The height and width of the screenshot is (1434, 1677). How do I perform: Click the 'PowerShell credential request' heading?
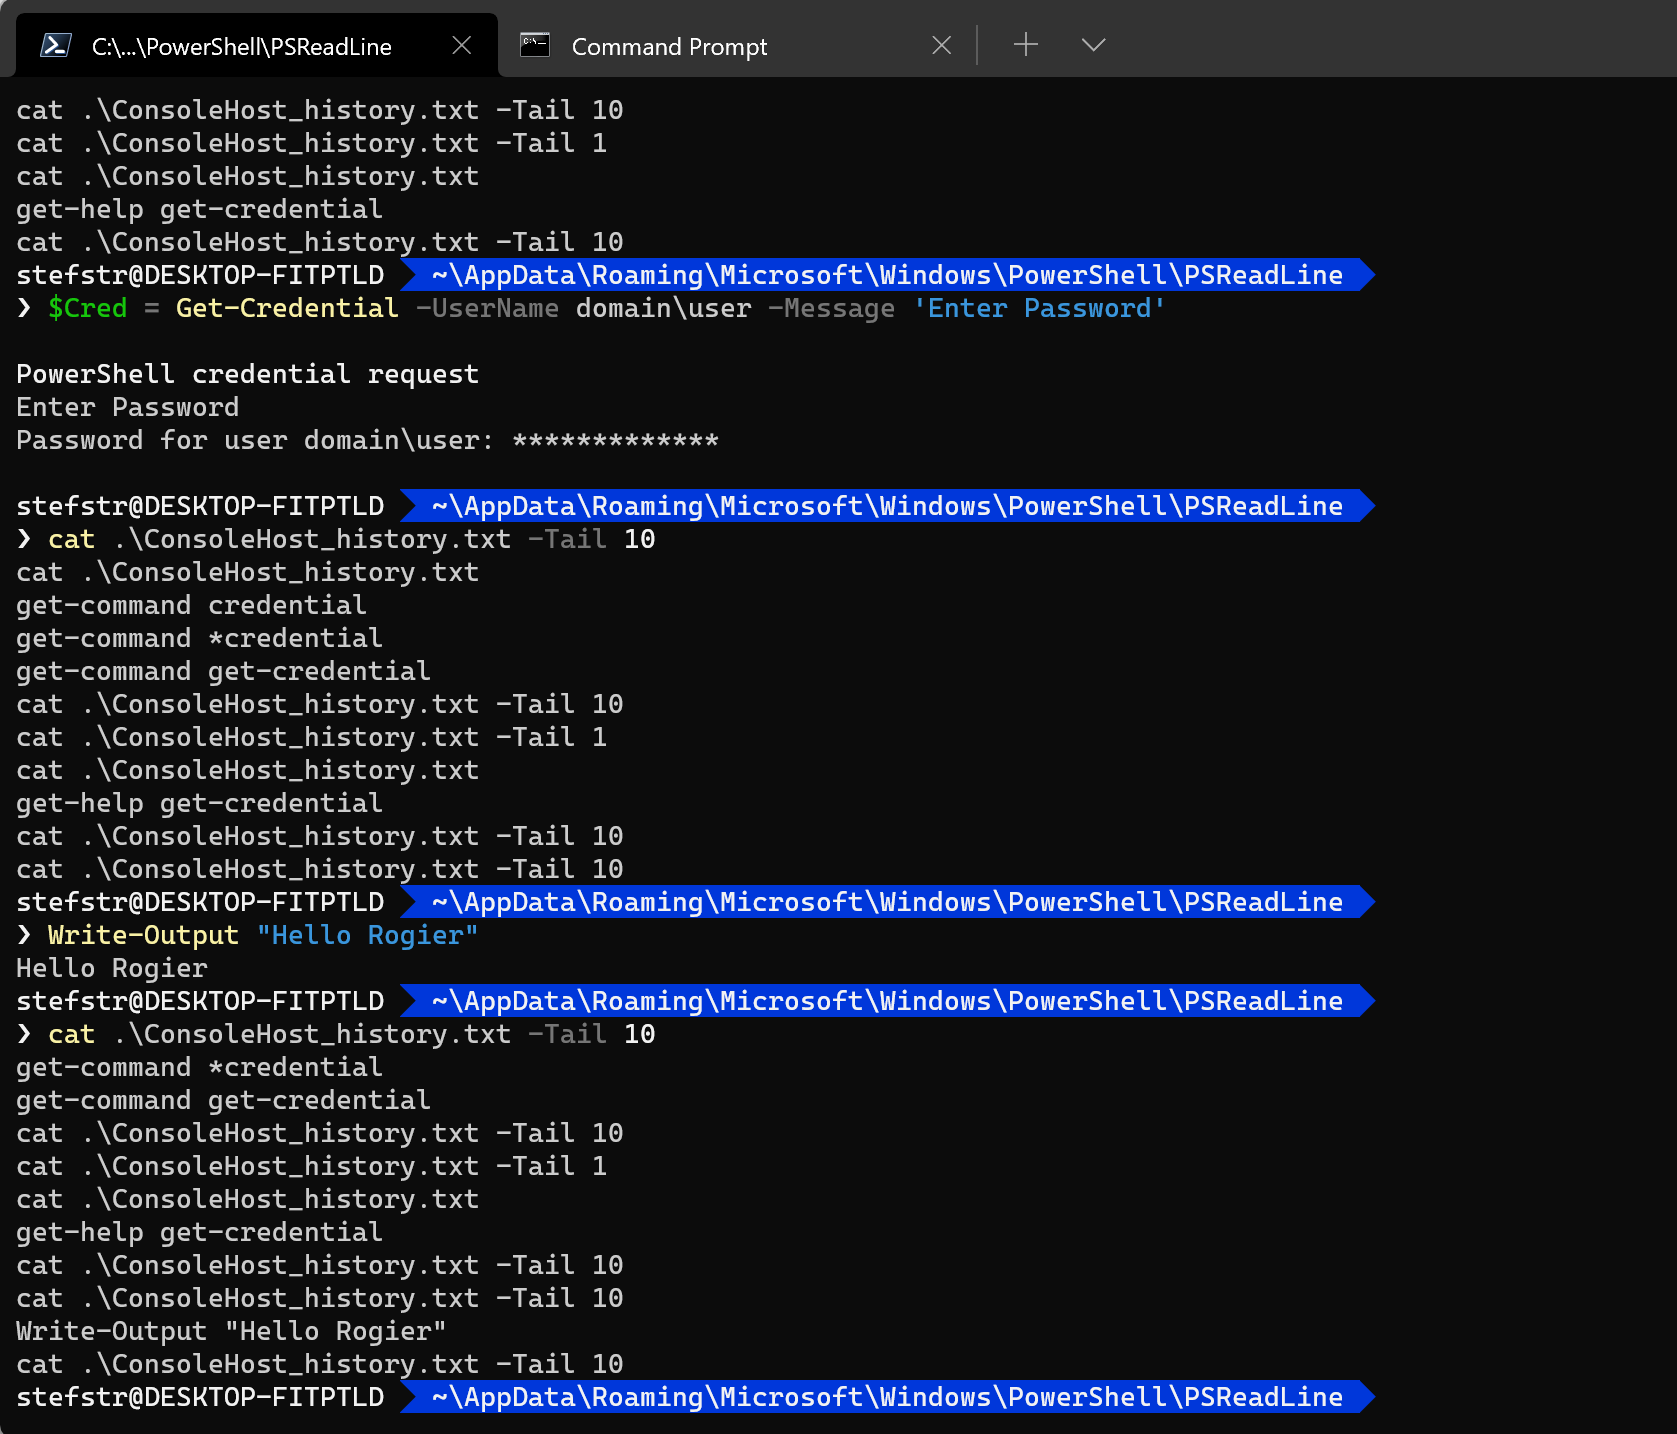(246, 373)
